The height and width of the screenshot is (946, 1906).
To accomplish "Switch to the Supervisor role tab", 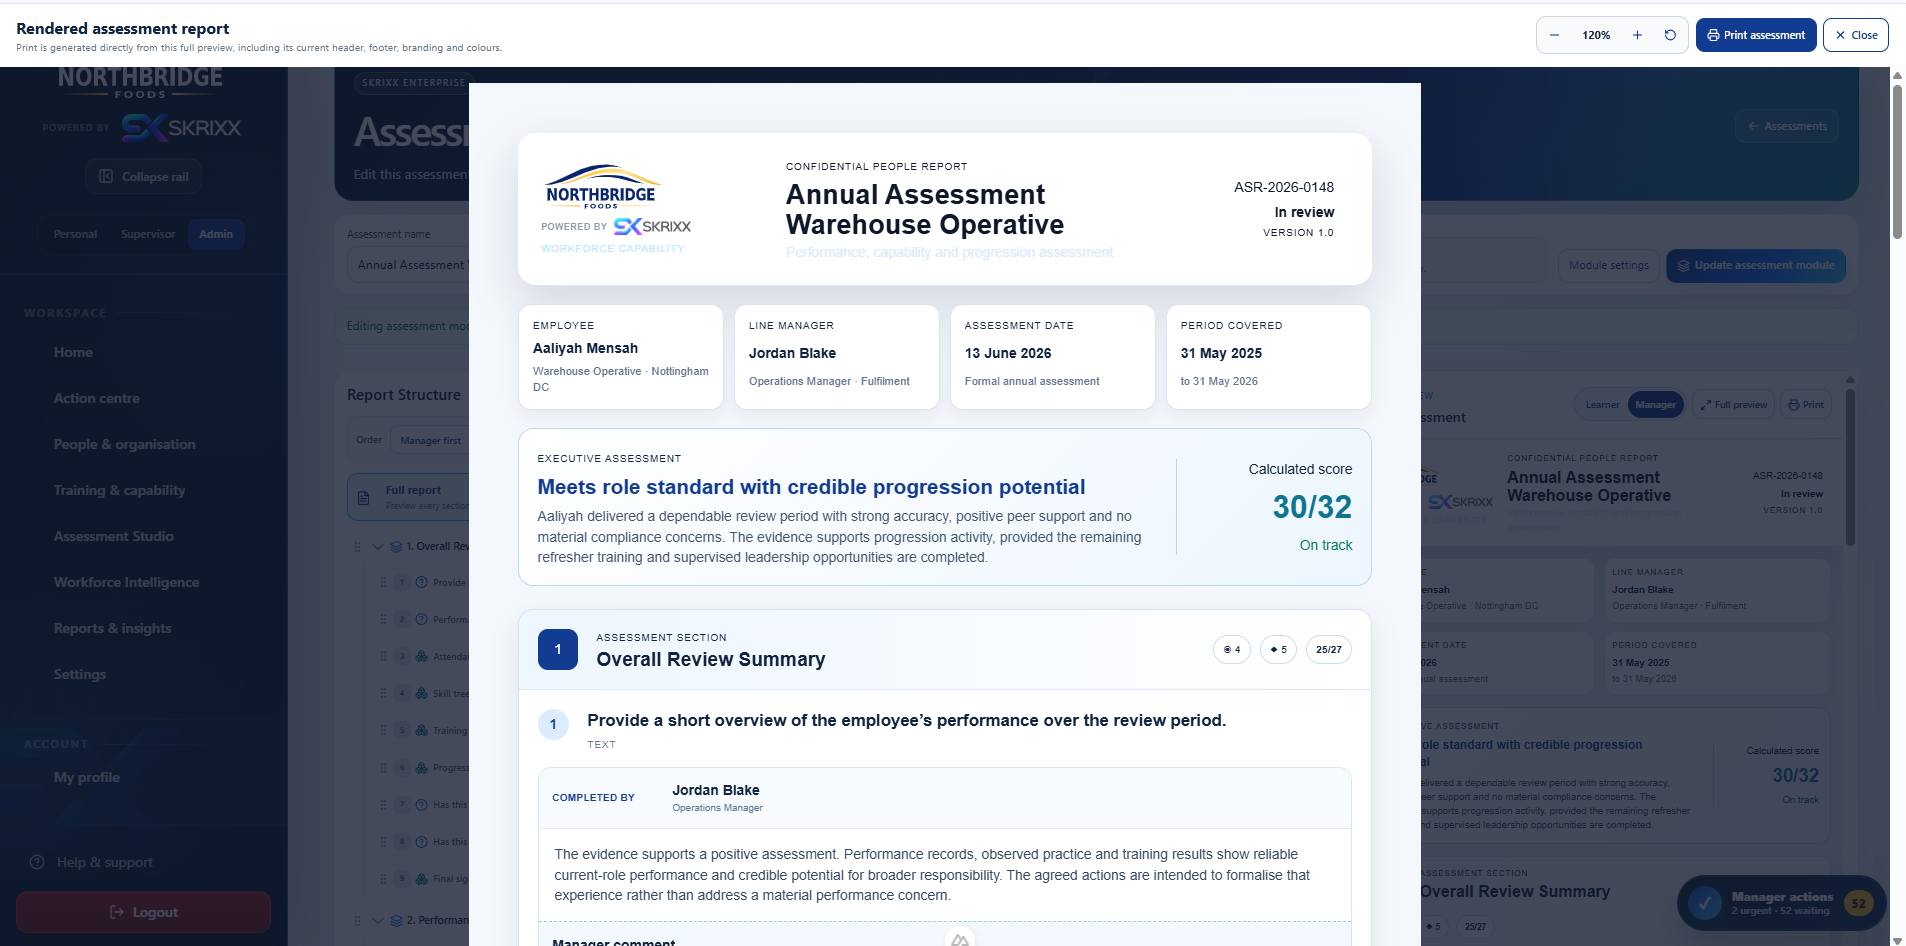I will [148, 234].
